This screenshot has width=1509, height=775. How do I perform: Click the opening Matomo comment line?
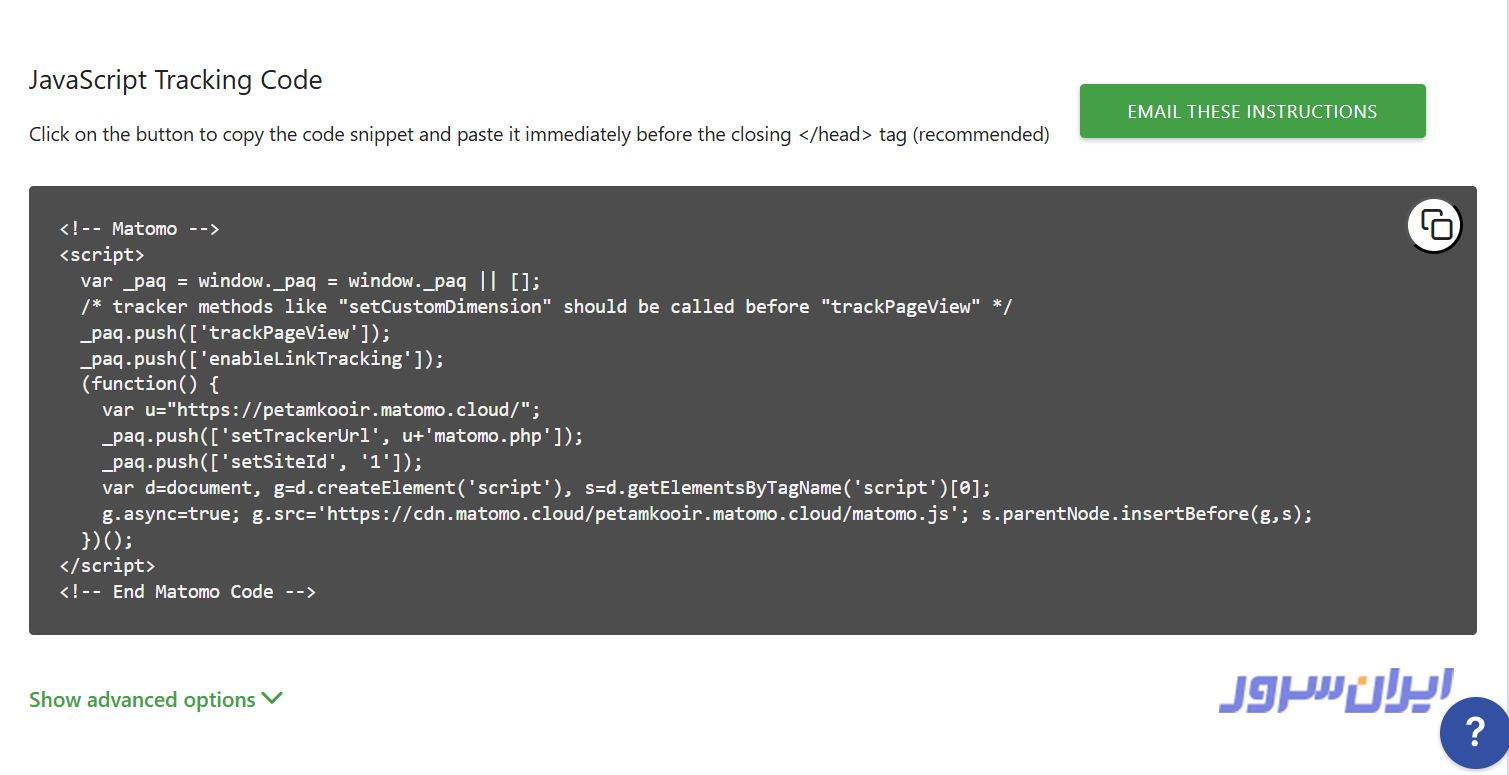(139, 229)
